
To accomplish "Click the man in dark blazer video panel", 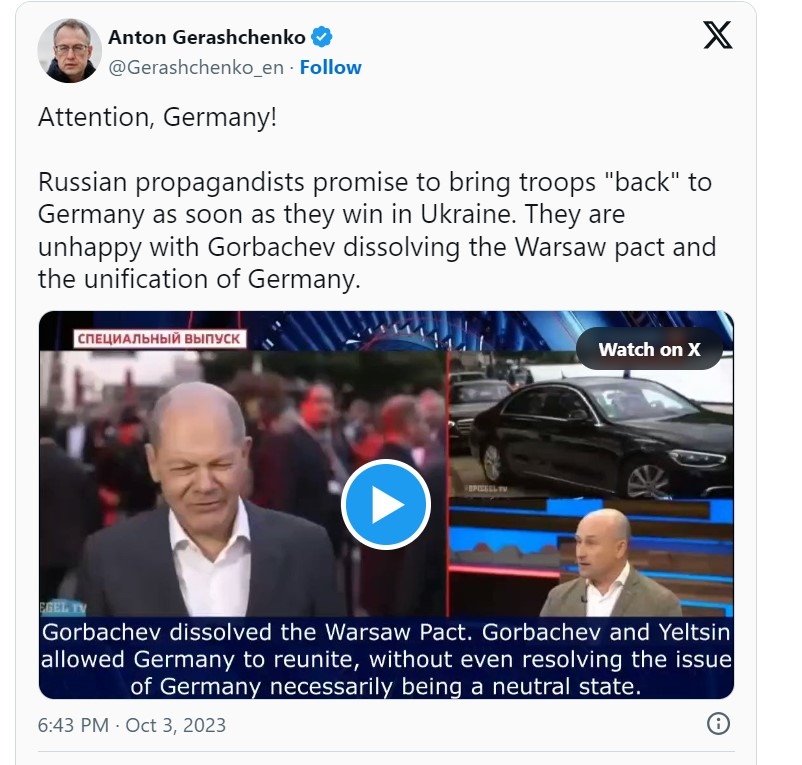I will pyautogui.click(x=243, y=483).
